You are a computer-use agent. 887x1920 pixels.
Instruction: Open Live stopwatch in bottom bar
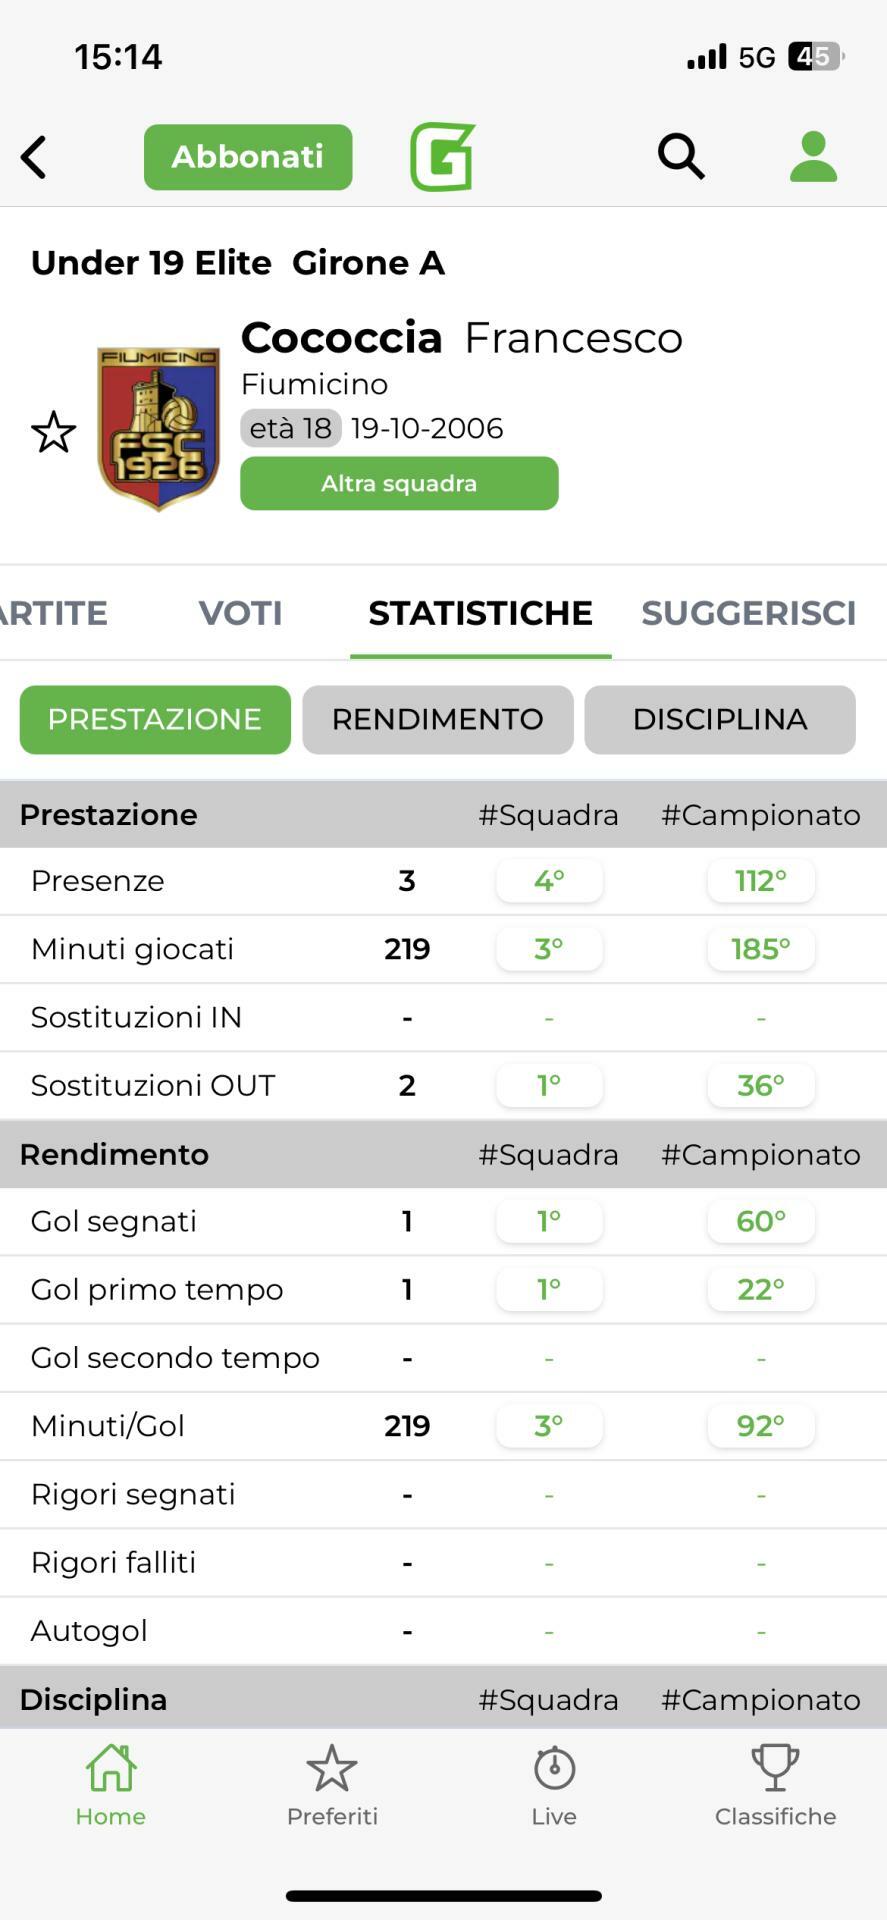[554, 1786]
